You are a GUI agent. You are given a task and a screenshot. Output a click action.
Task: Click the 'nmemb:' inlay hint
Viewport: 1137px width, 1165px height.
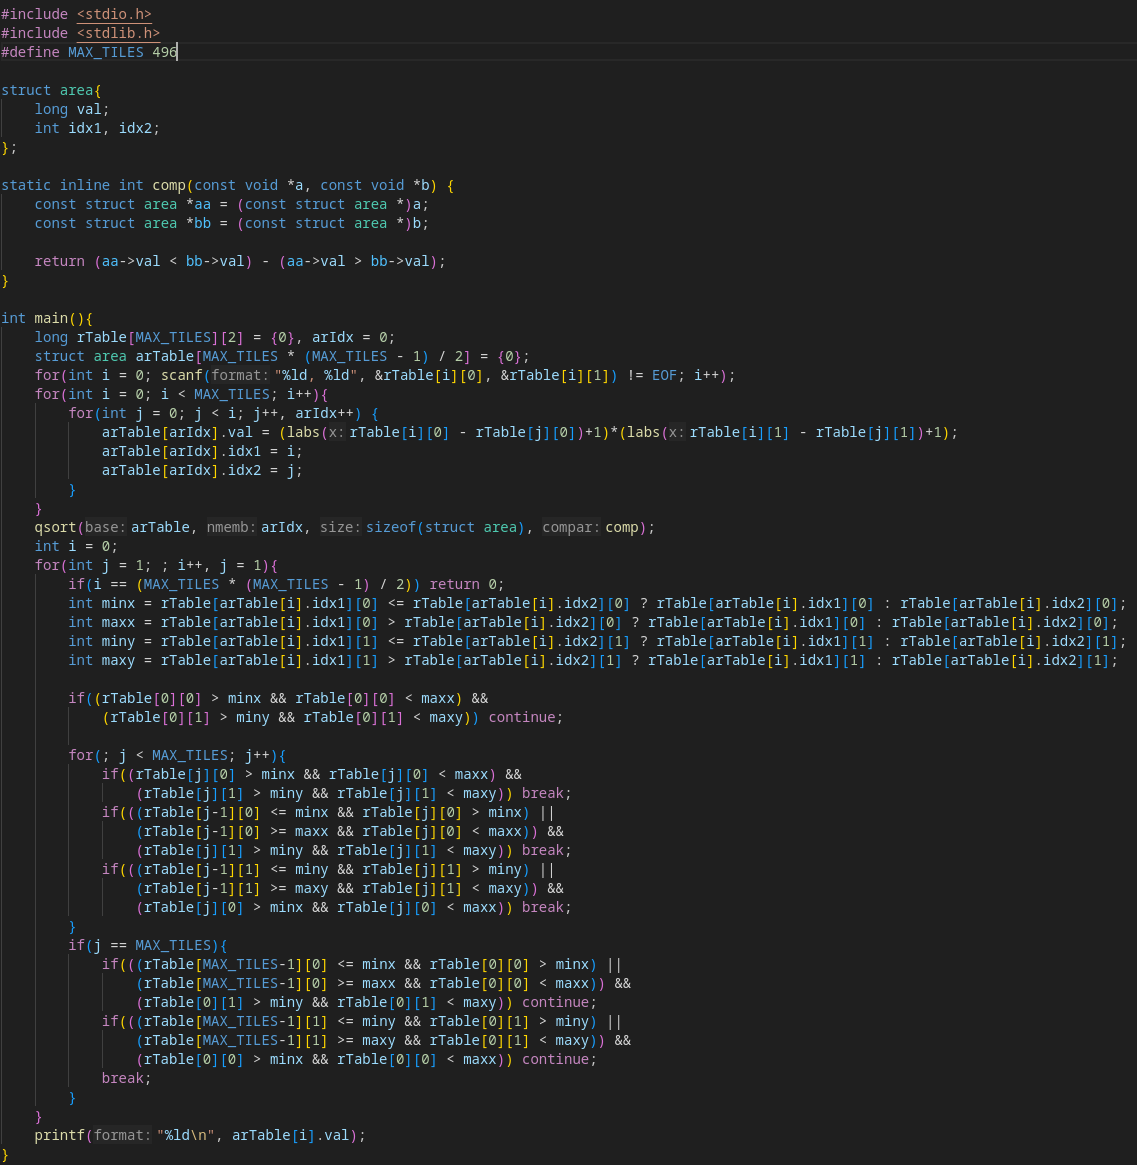point(231,528)
